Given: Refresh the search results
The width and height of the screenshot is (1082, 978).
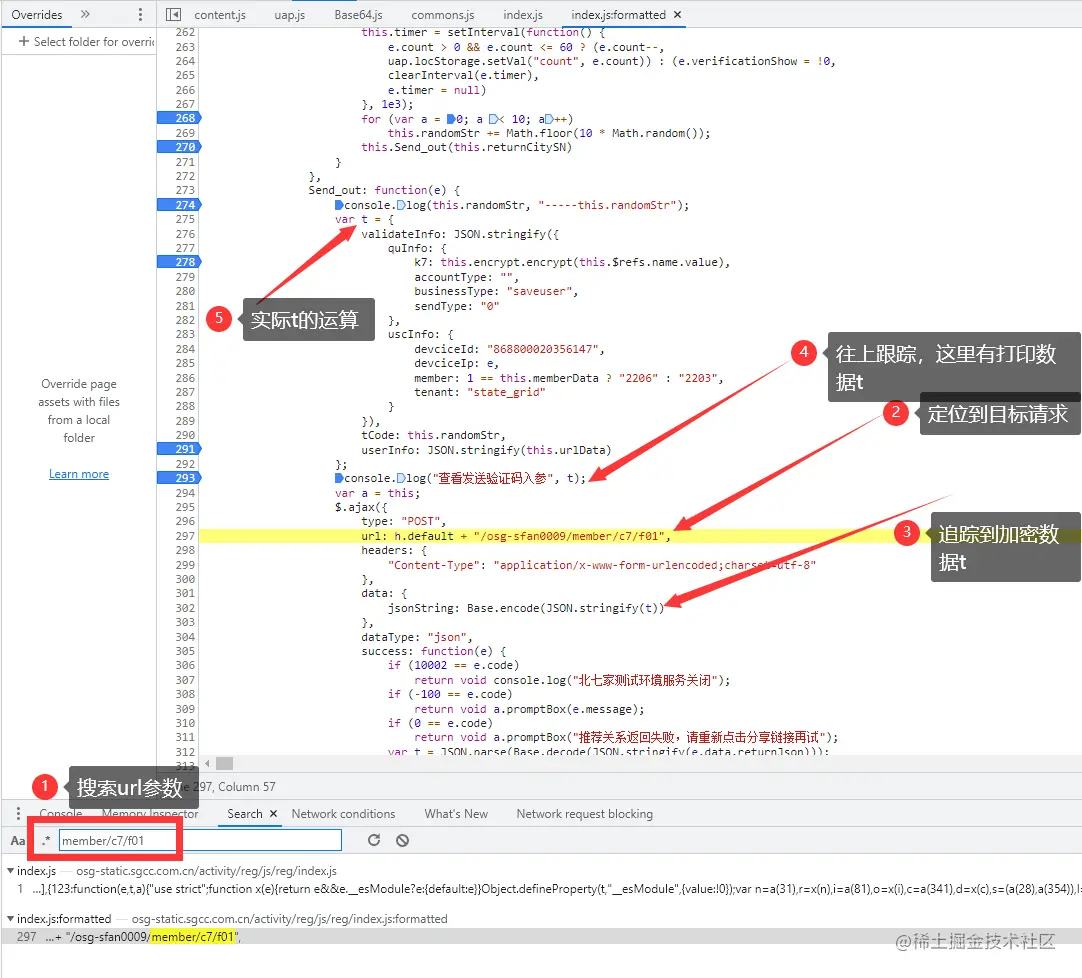Looking at the screenshot, I should pos(374,840).
